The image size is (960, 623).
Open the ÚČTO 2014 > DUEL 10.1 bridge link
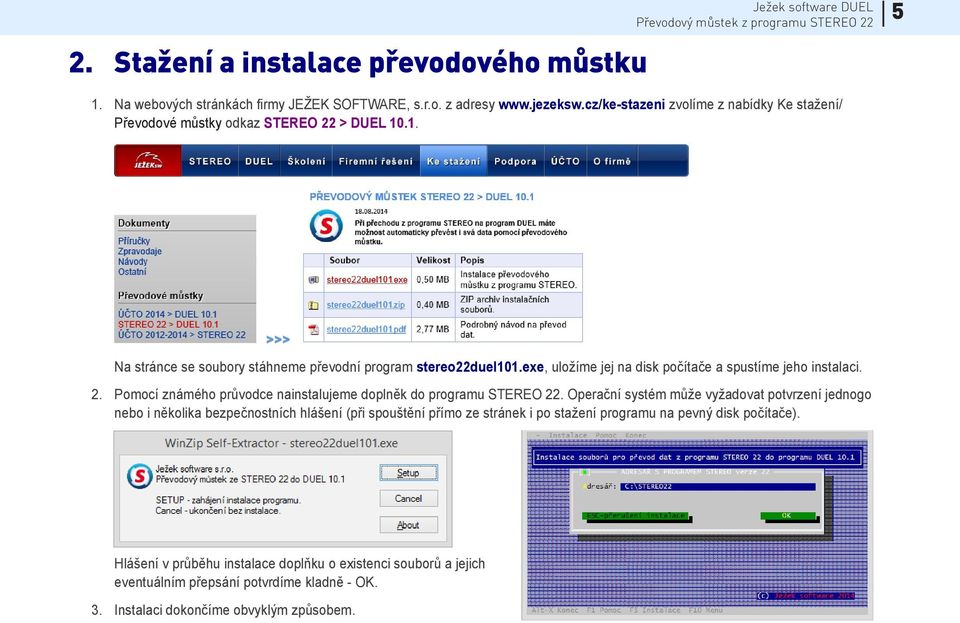pyautogui.click(x=168, y=314)
